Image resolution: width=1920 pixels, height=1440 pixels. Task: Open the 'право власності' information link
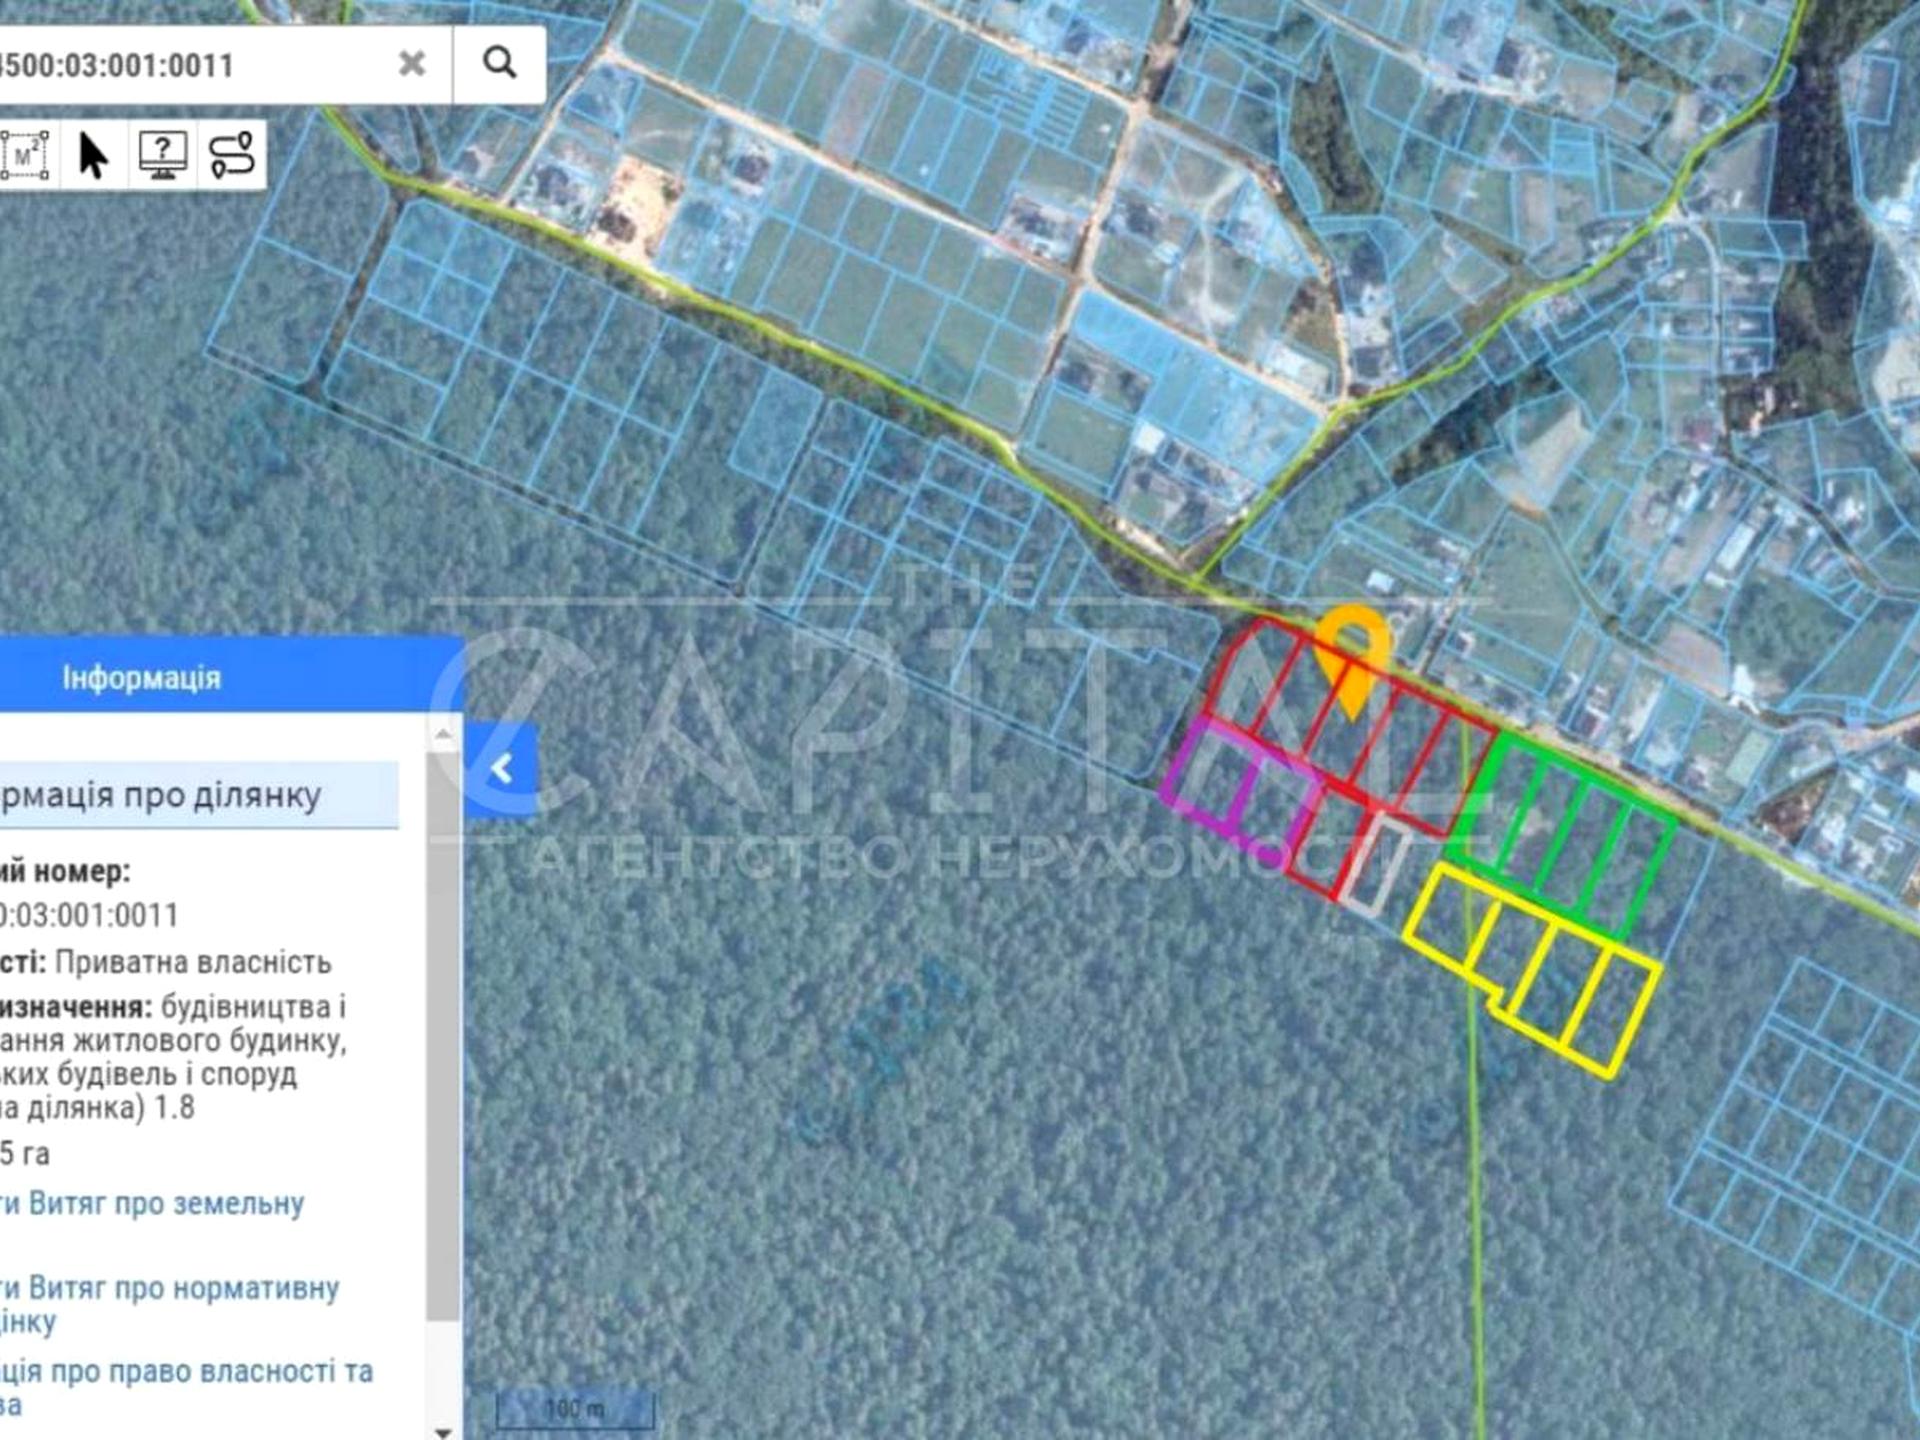tap(200, 1372)
